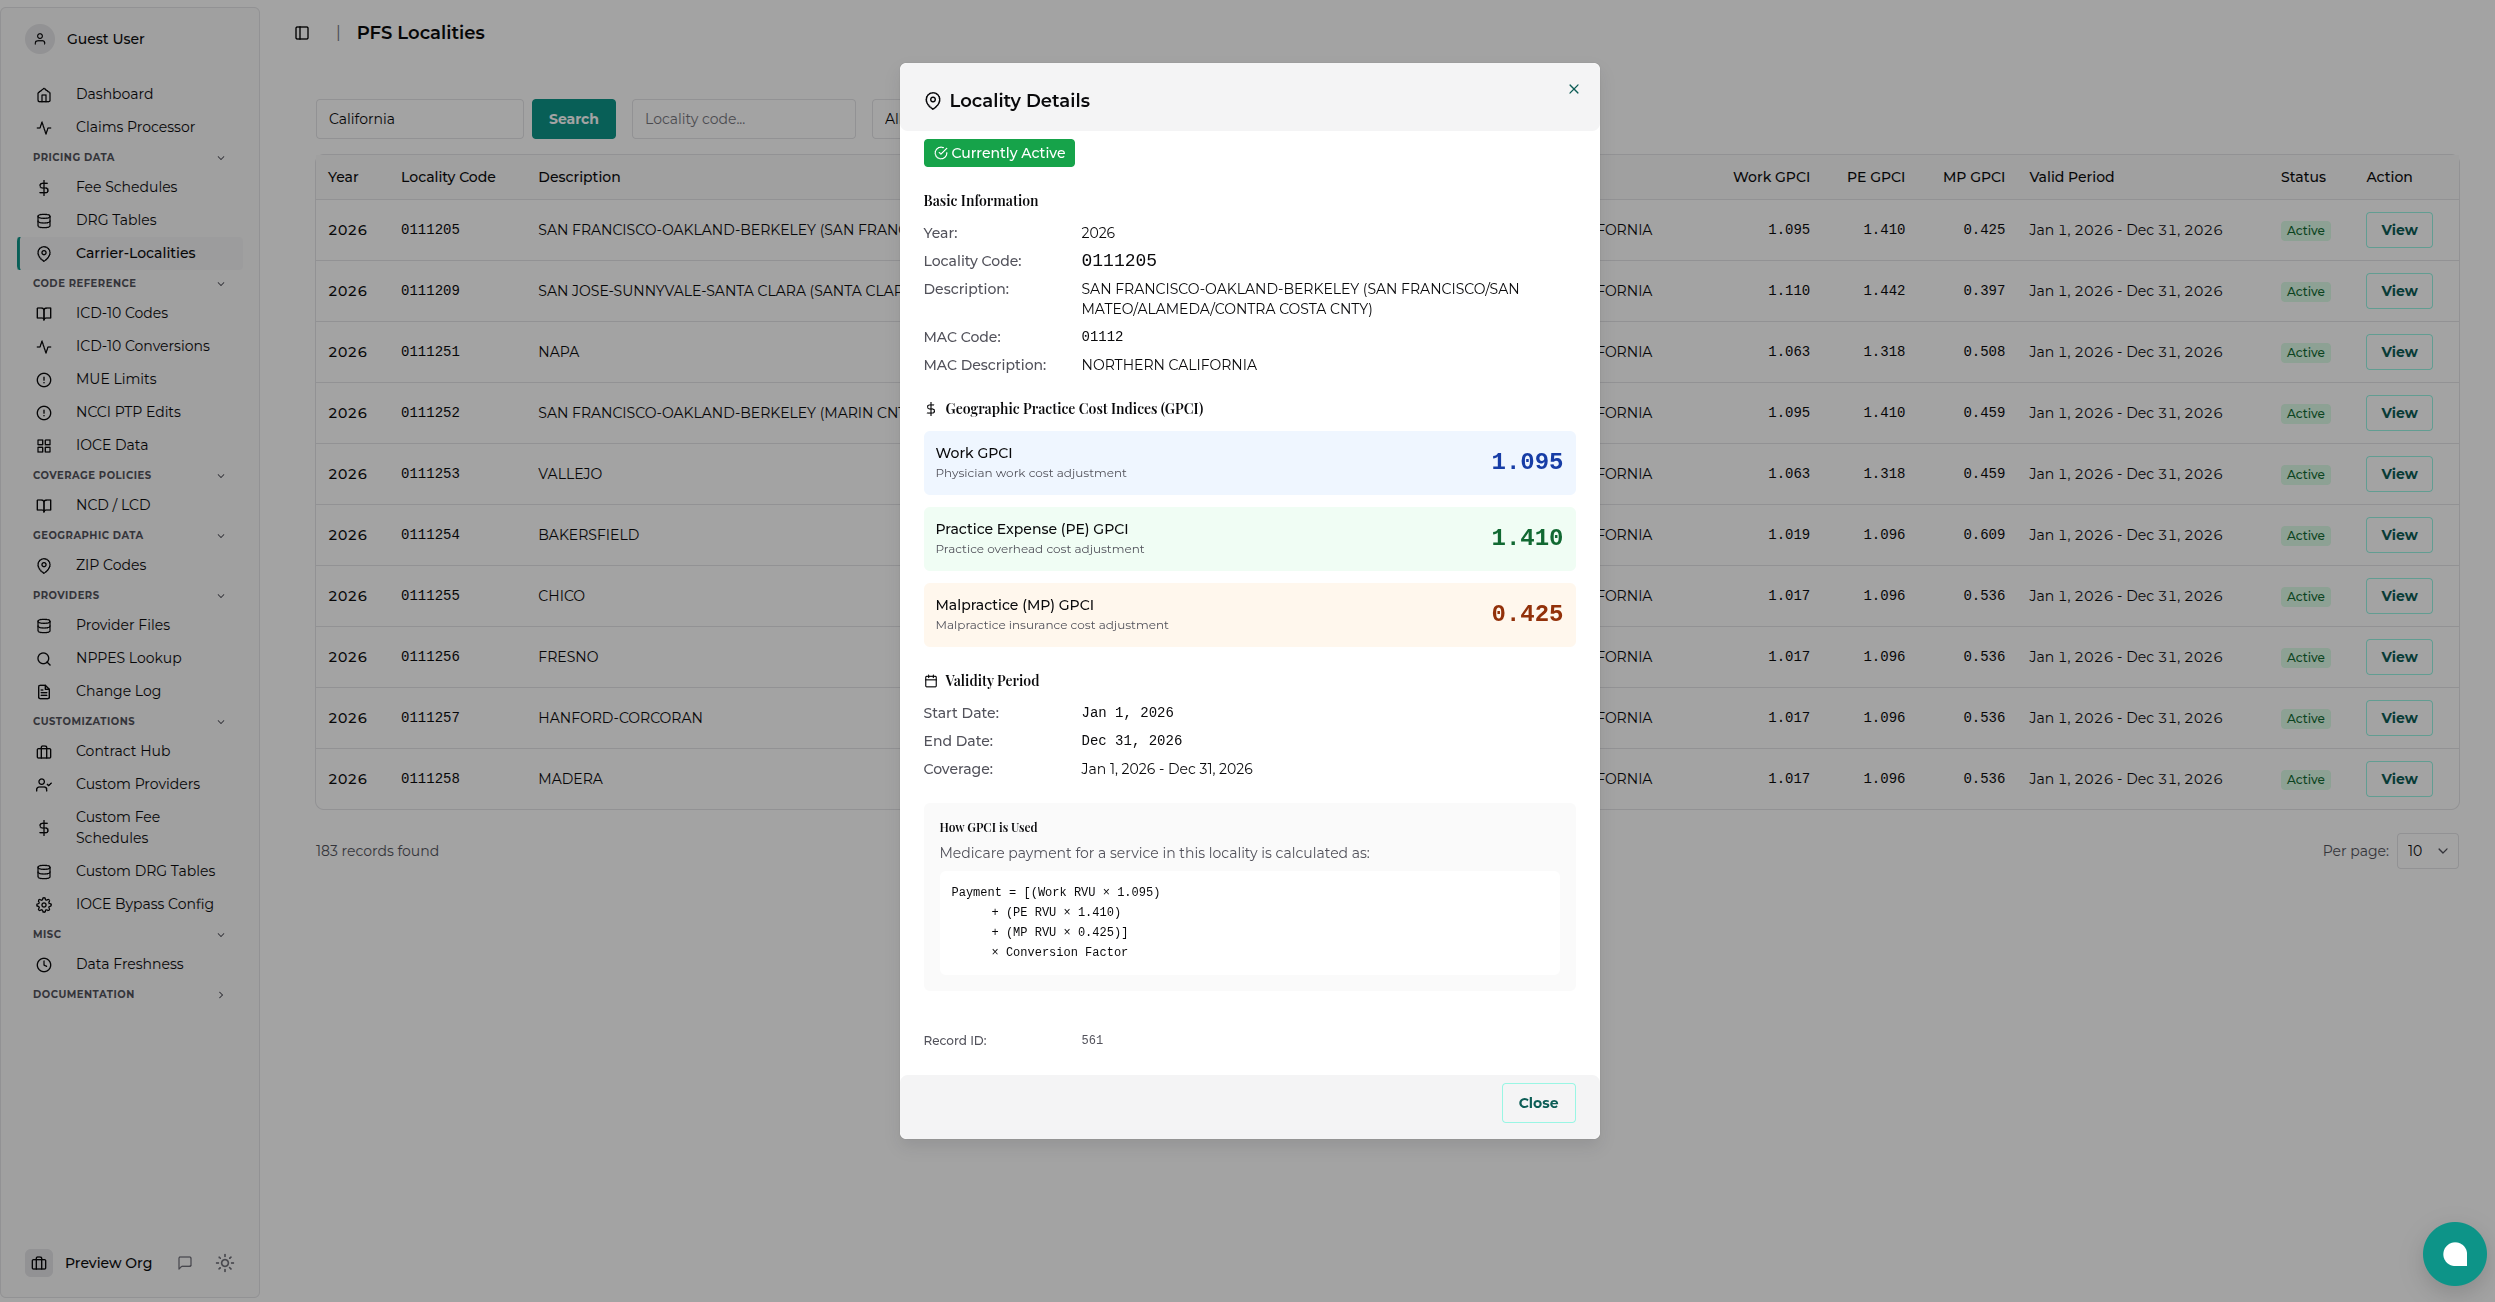
Task: Click the NPPES Lookup search icon
Action: [x=44, y=659]
